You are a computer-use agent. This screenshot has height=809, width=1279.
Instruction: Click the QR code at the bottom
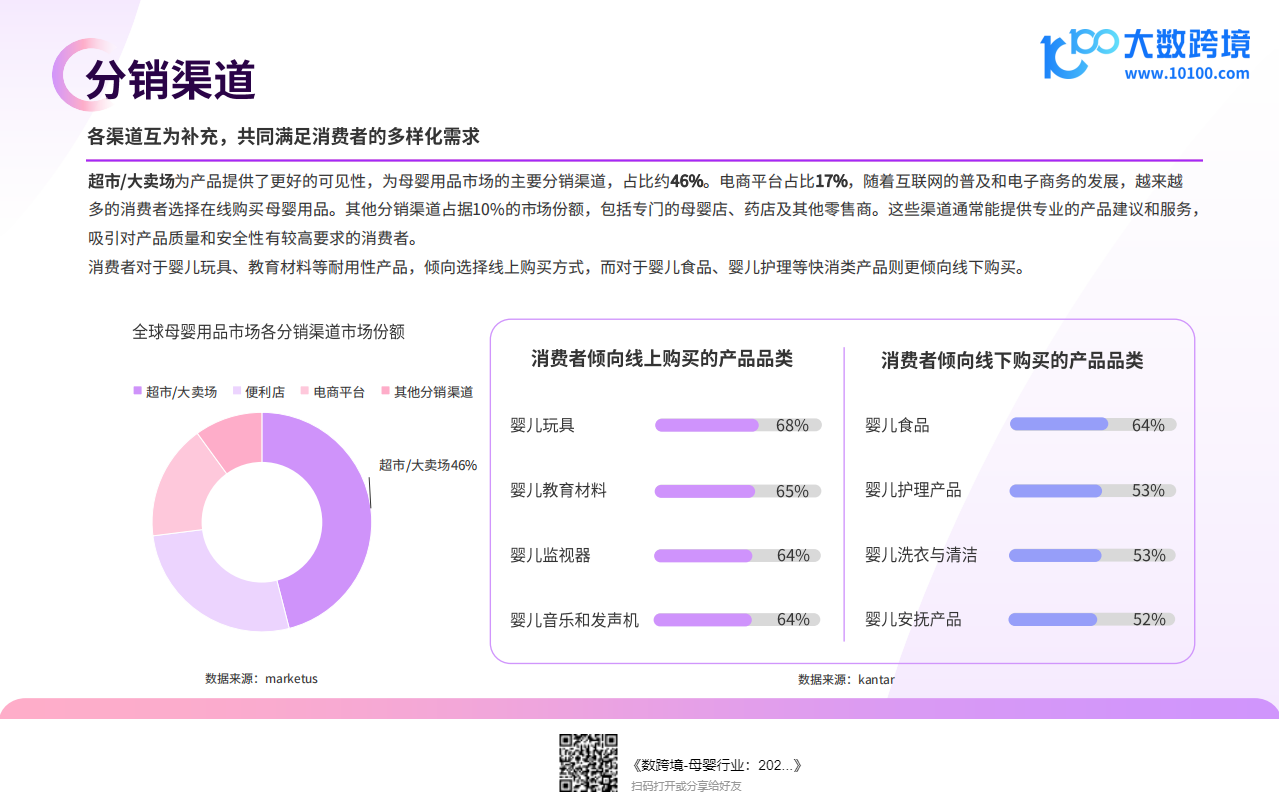(x=587, y=762)
